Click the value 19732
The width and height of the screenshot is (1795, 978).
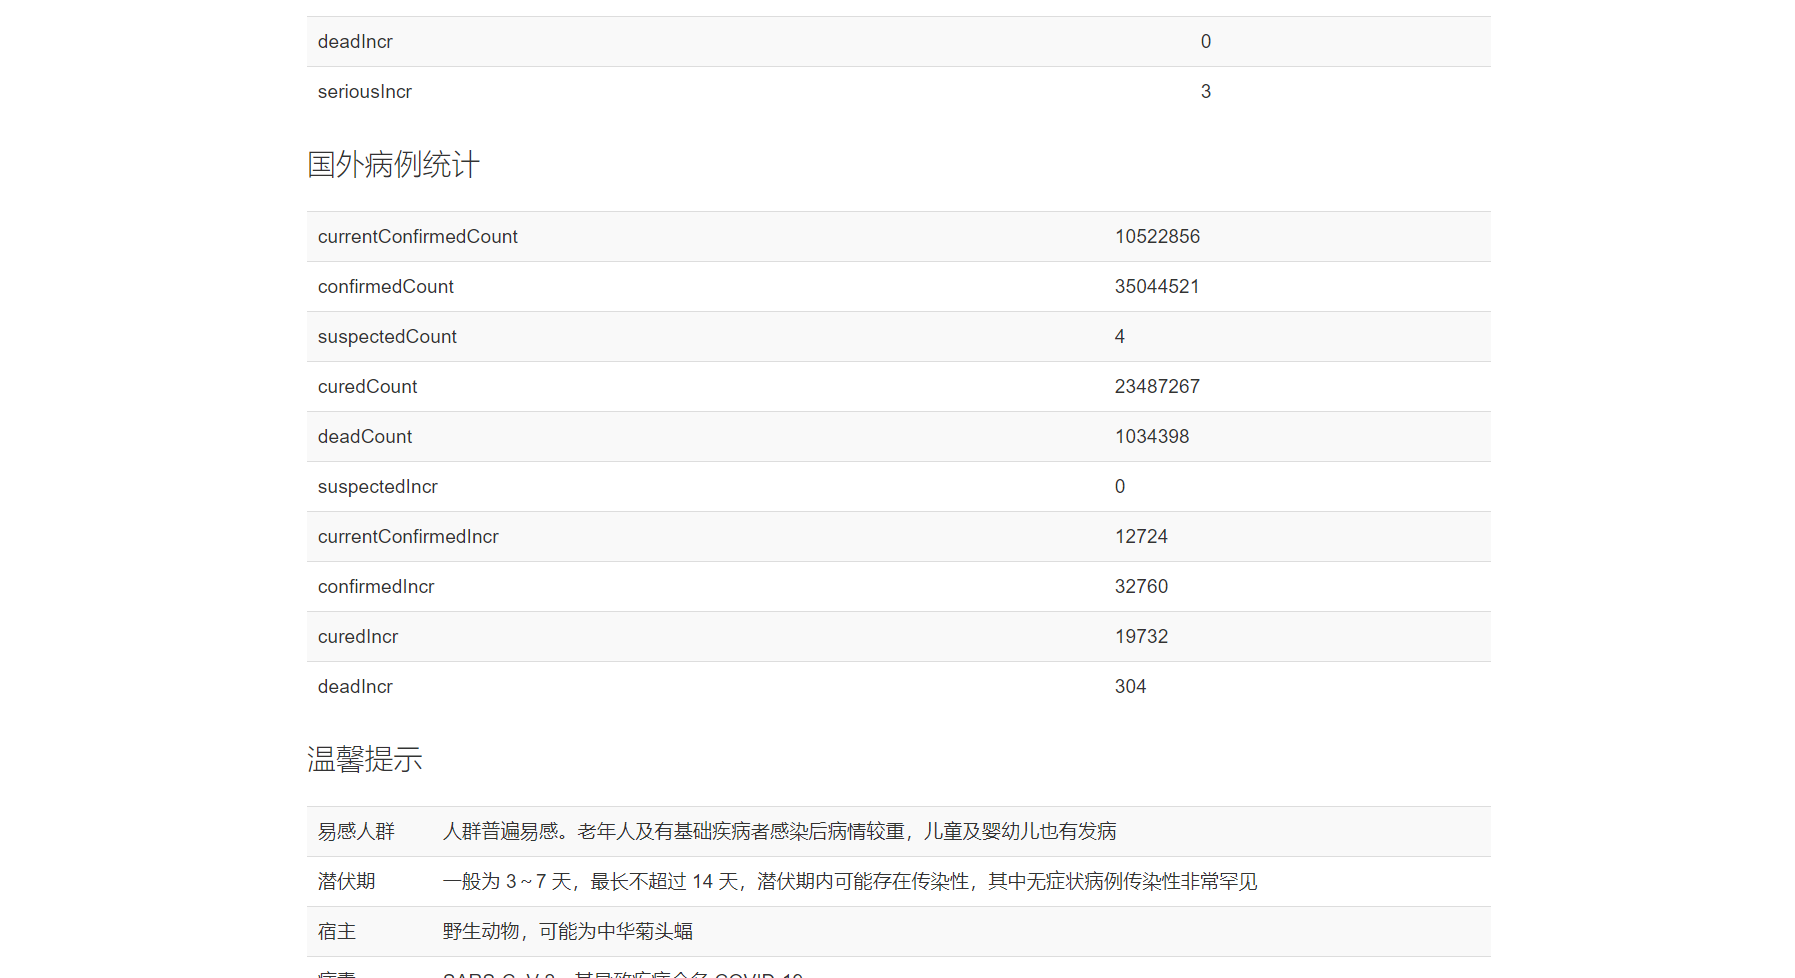1141,637
